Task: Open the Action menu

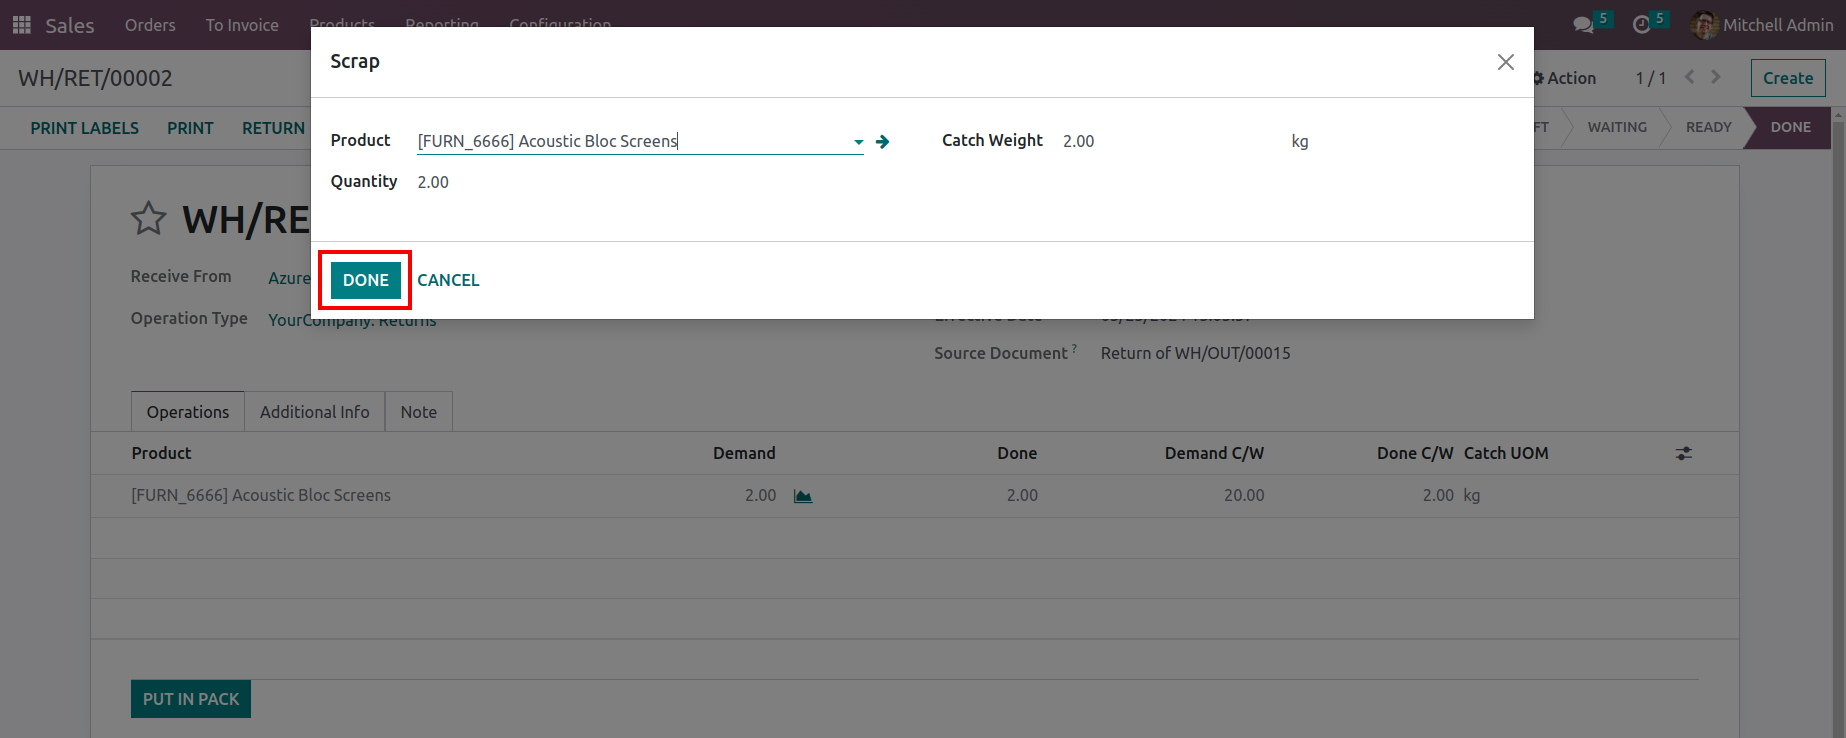Action: 1564,78
